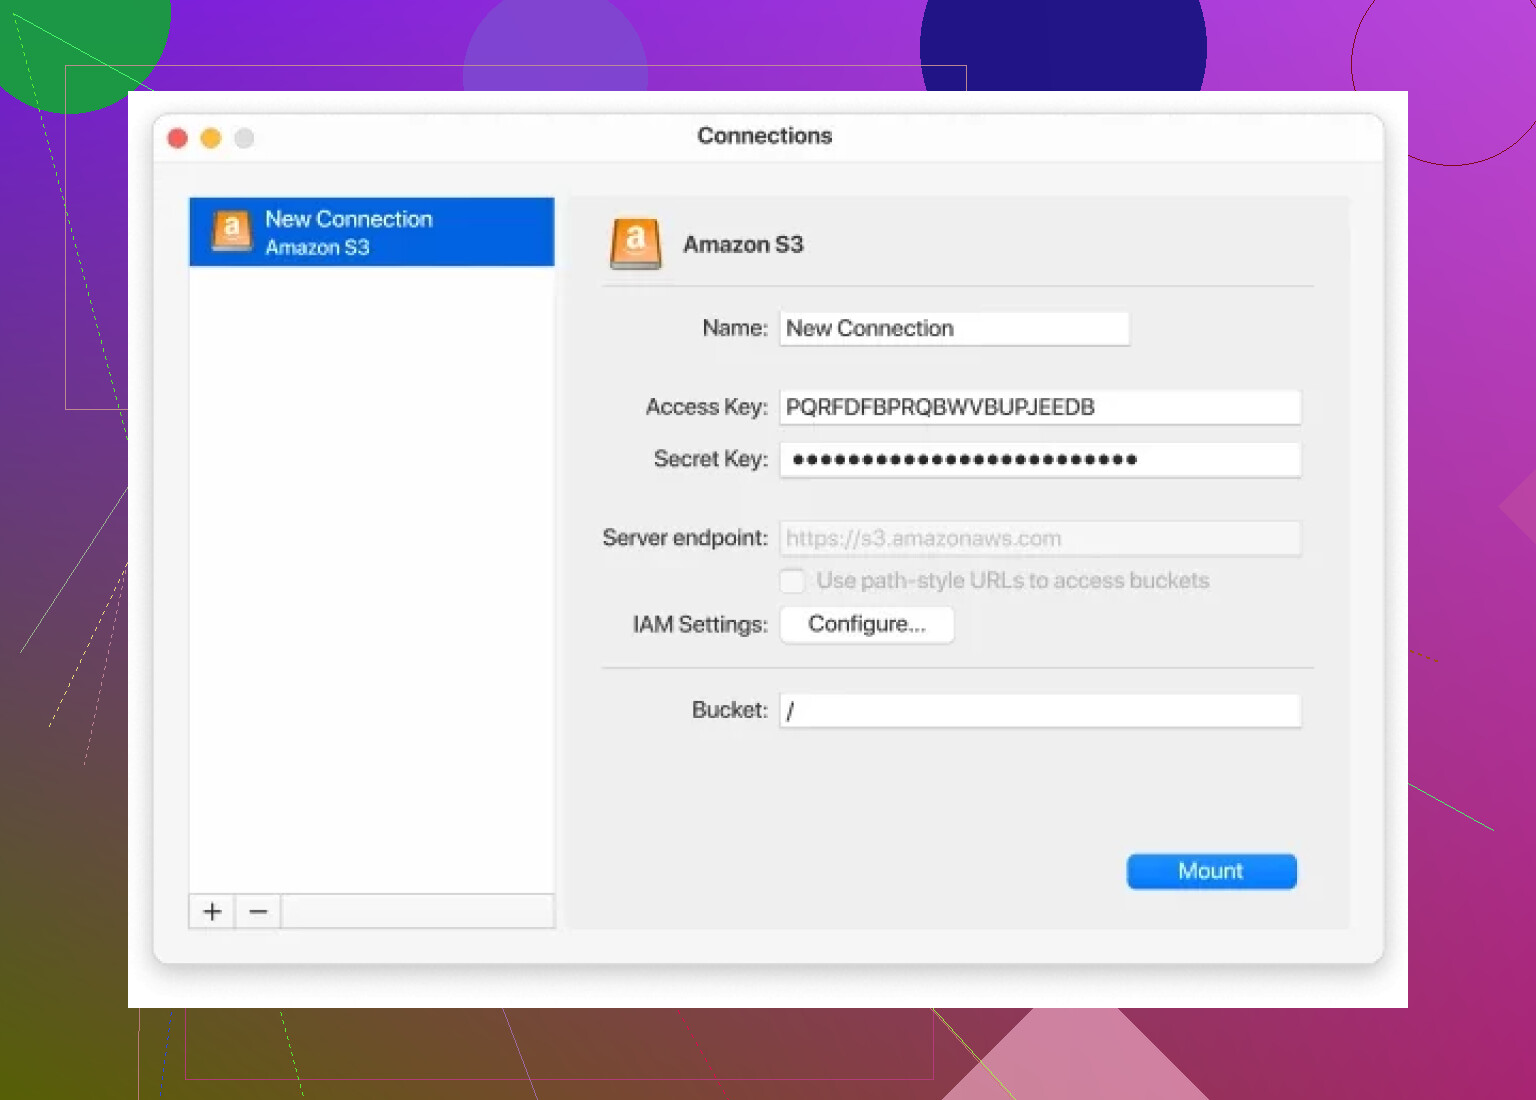Remove connection with minus button
The width and height of the screenshot is (1536, 1100).
click(x=258, y=911)
